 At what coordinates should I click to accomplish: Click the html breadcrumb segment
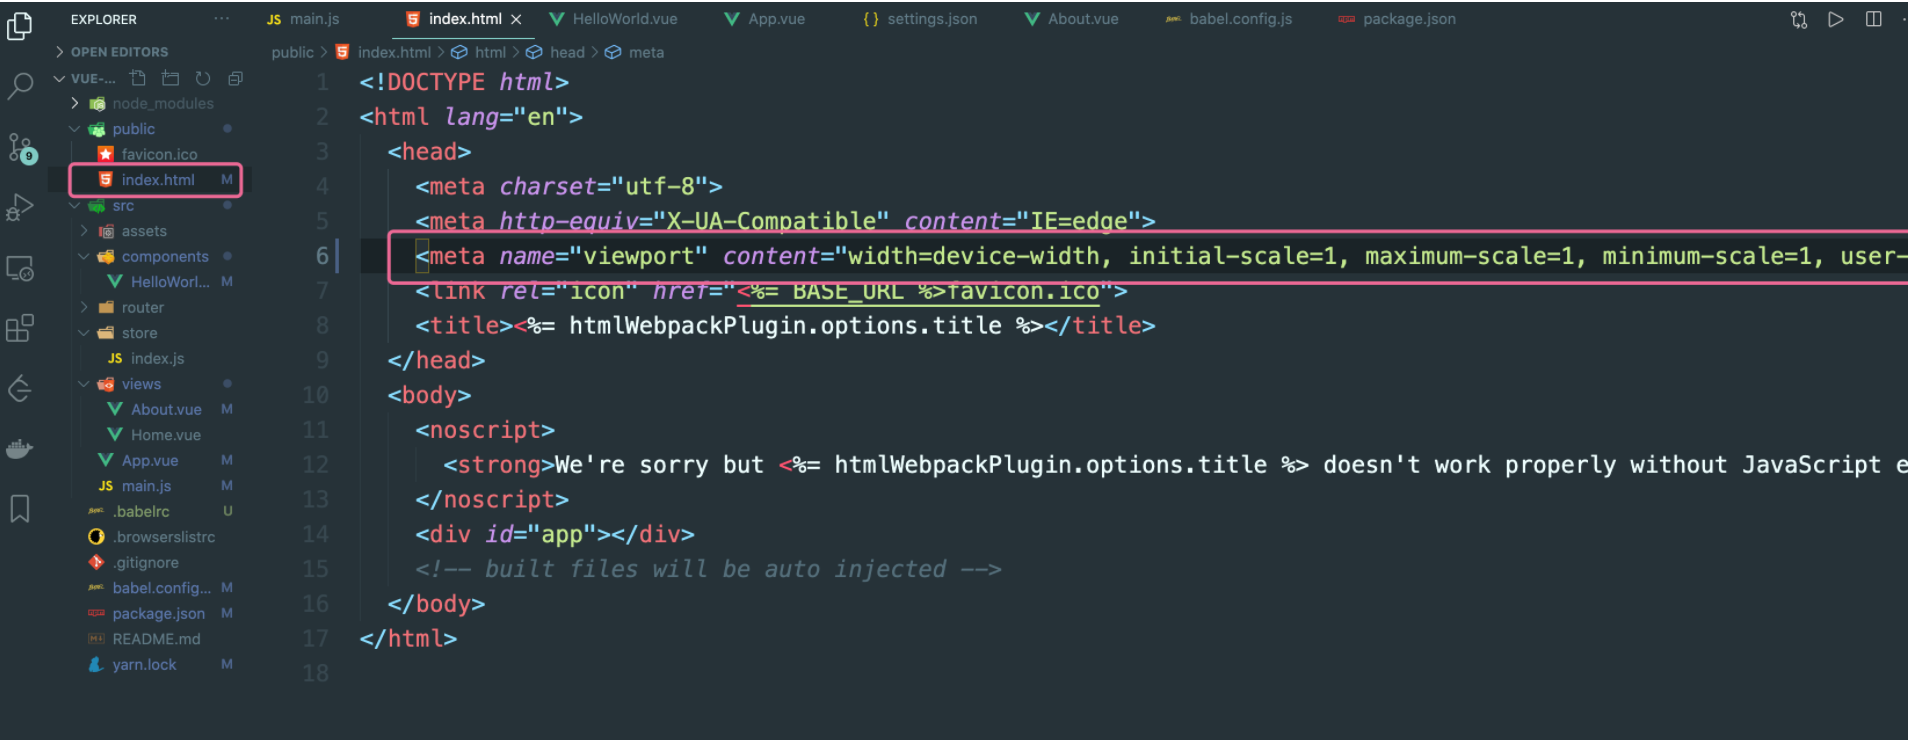tap(479, 52)
